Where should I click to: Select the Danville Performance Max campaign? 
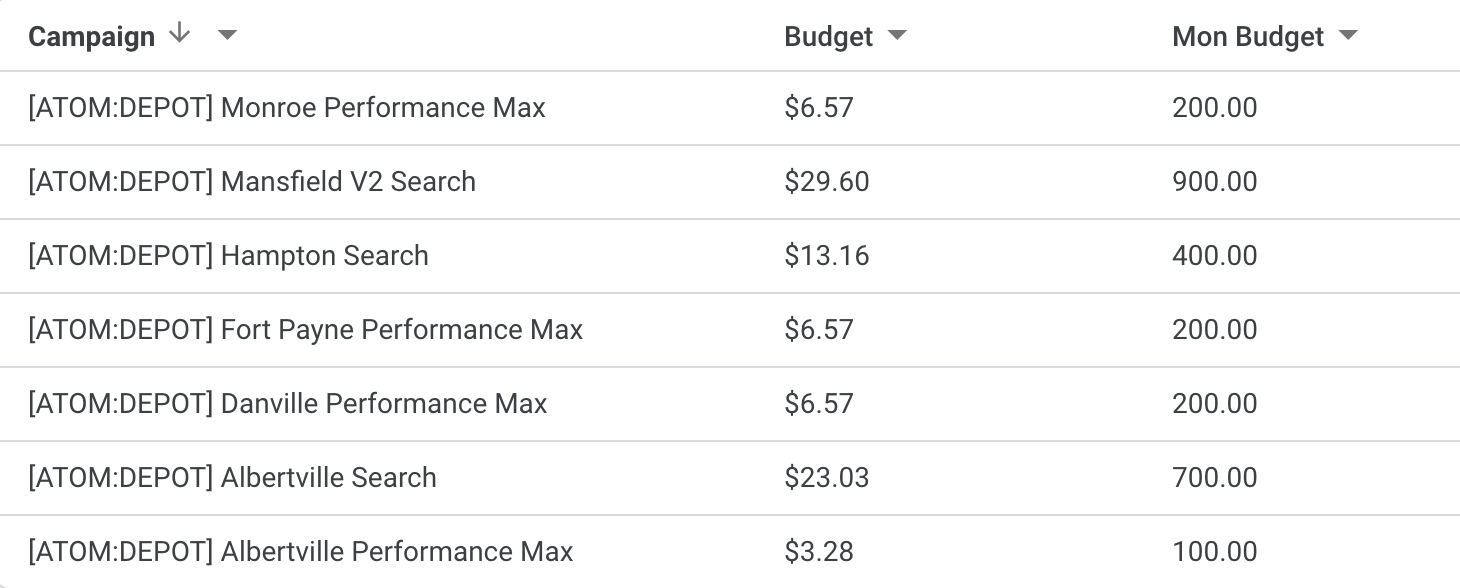pyautogui.click(x=288, y=404)
